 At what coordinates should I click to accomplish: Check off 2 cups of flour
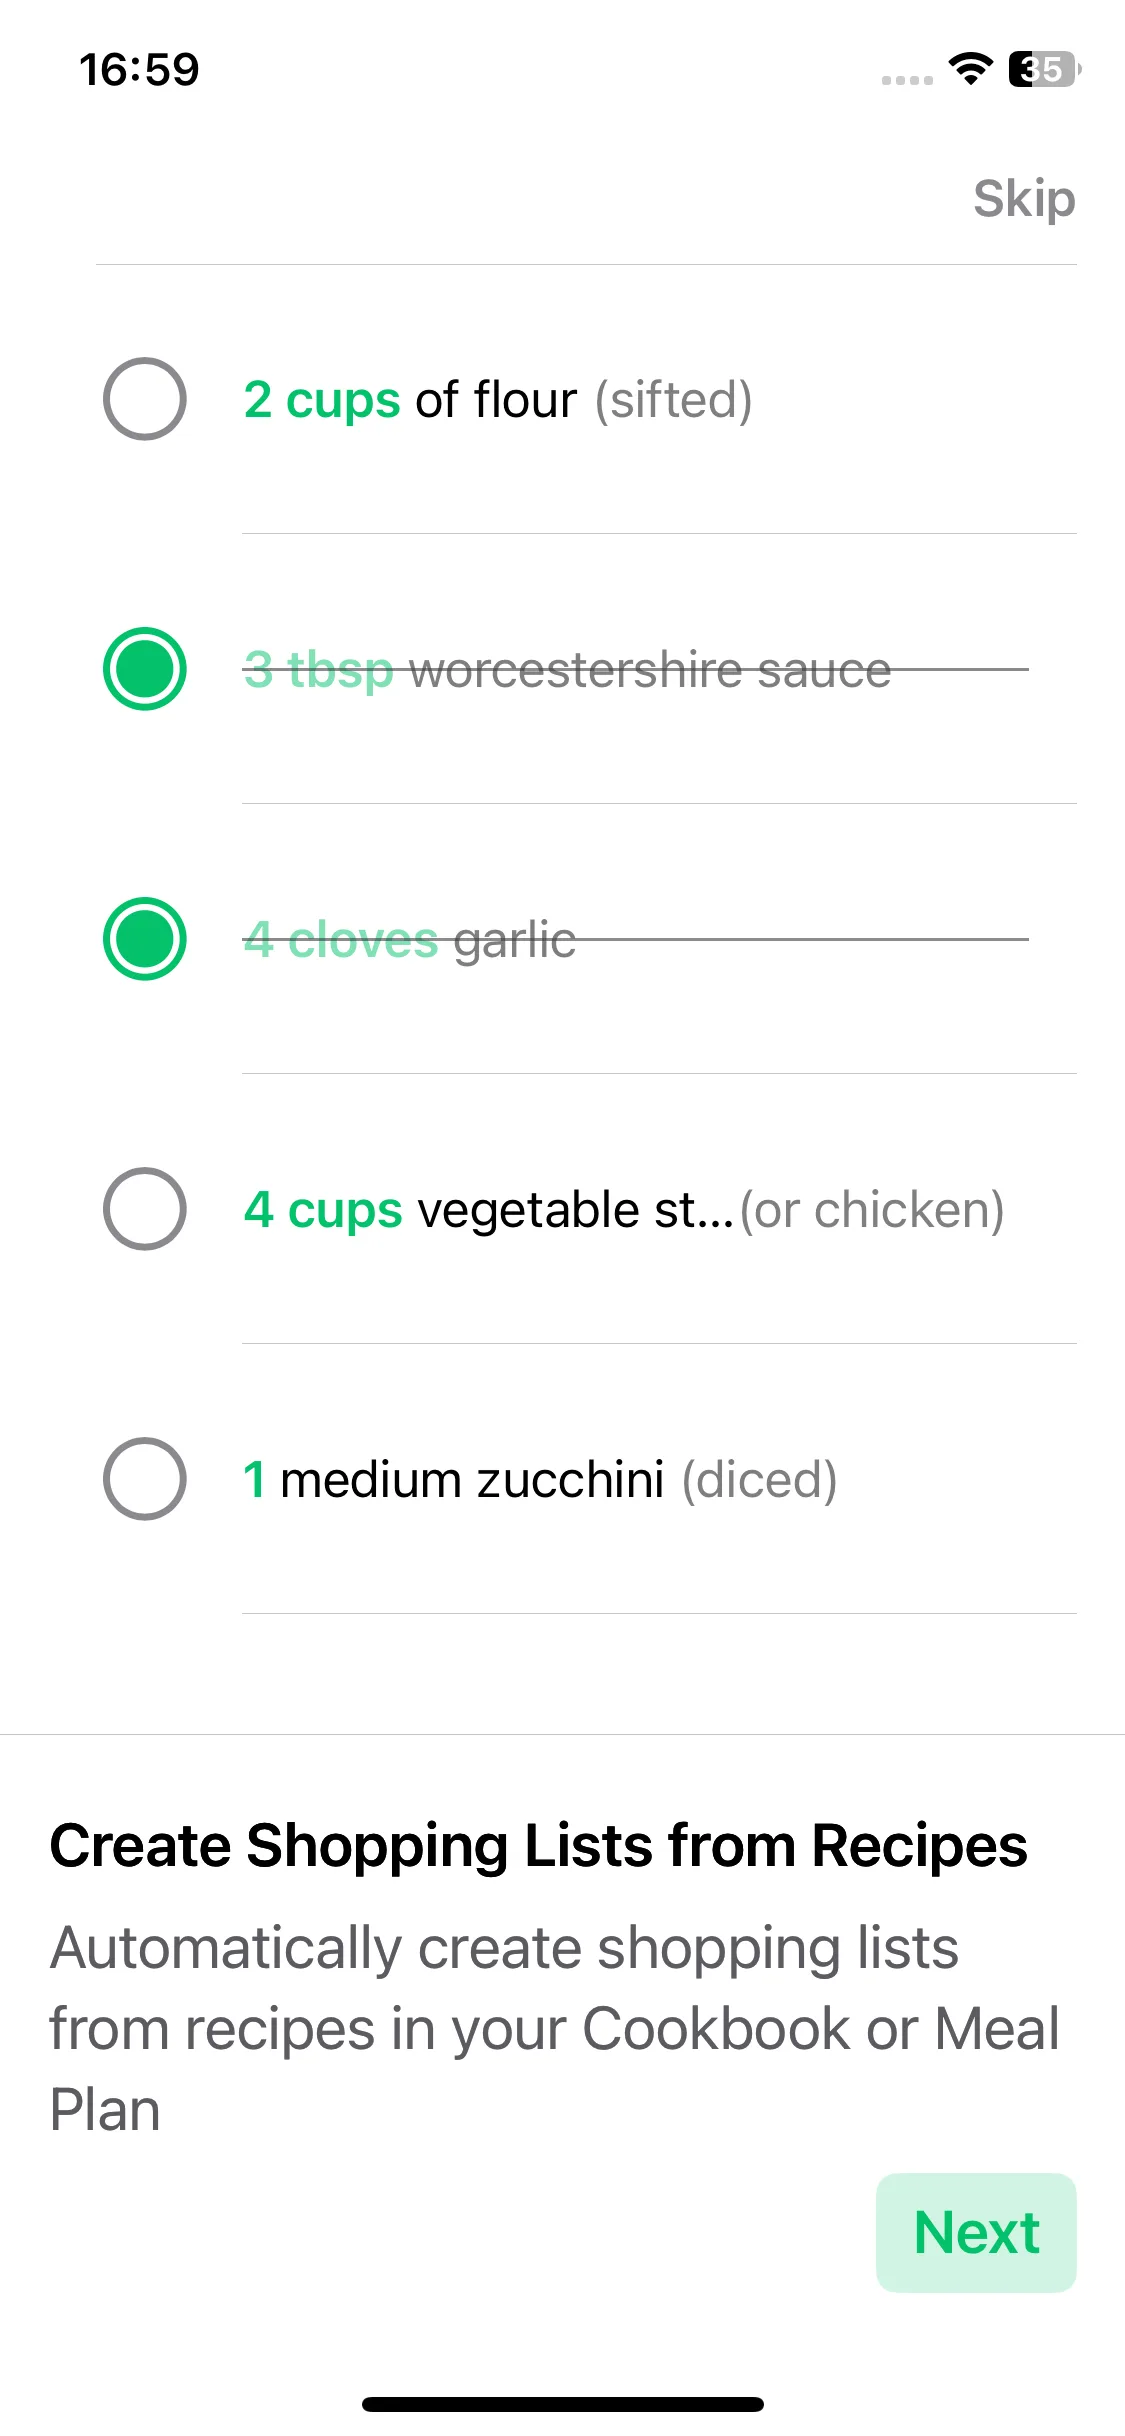coord(145,399)
